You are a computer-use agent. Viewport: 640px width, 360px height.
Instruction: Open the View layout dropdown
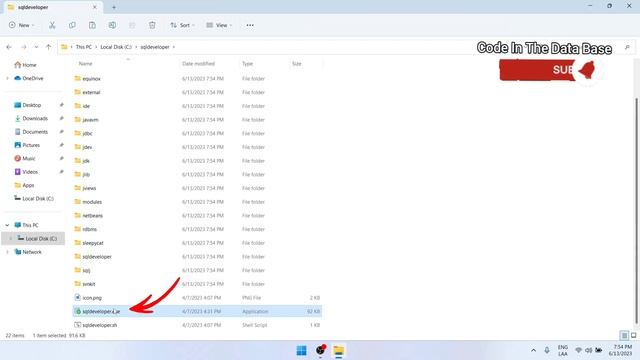point(219,25)
